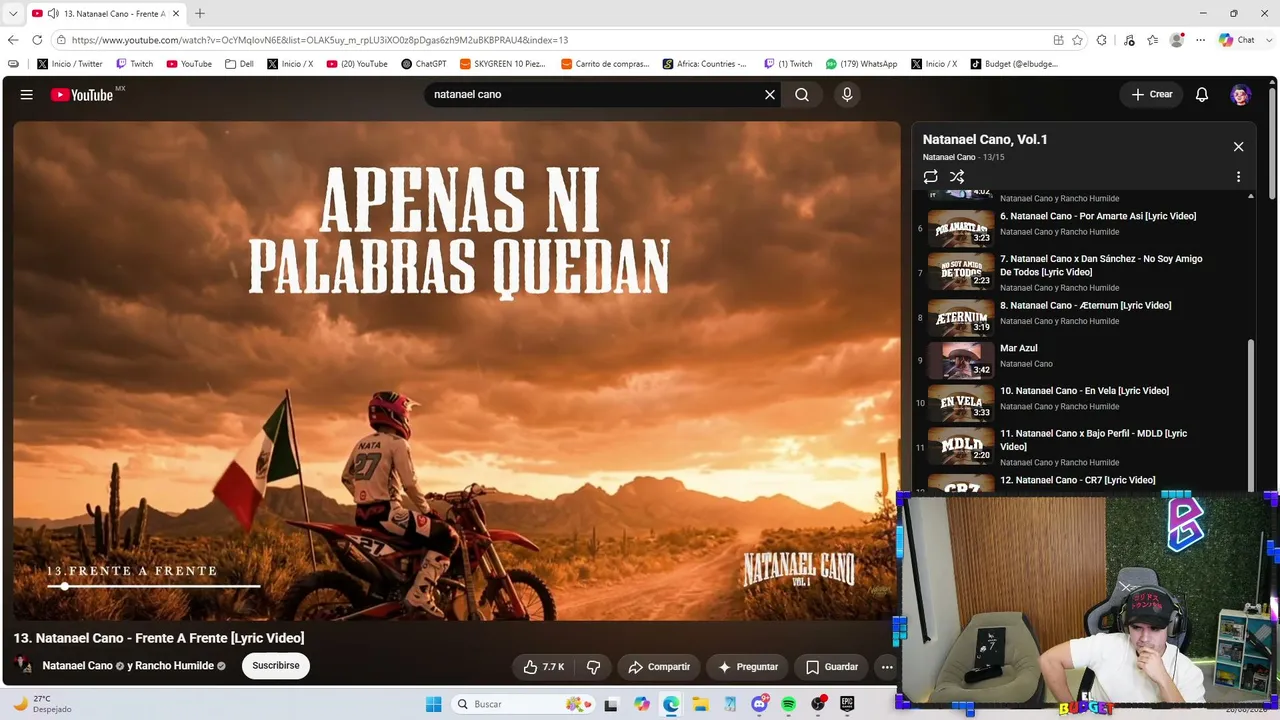Open Rancho Humilde channel link
Screen dimensions: 1280x720
pos(174,666)
